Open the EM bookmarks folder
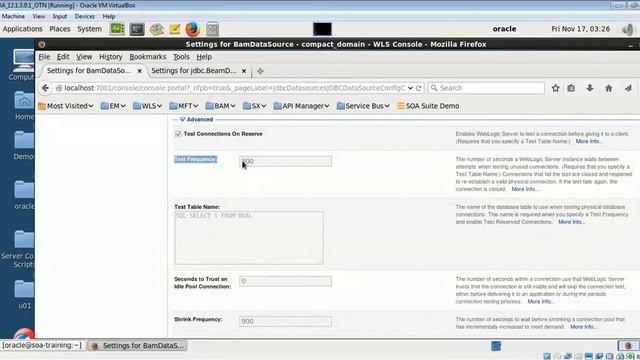 (113, 106)
